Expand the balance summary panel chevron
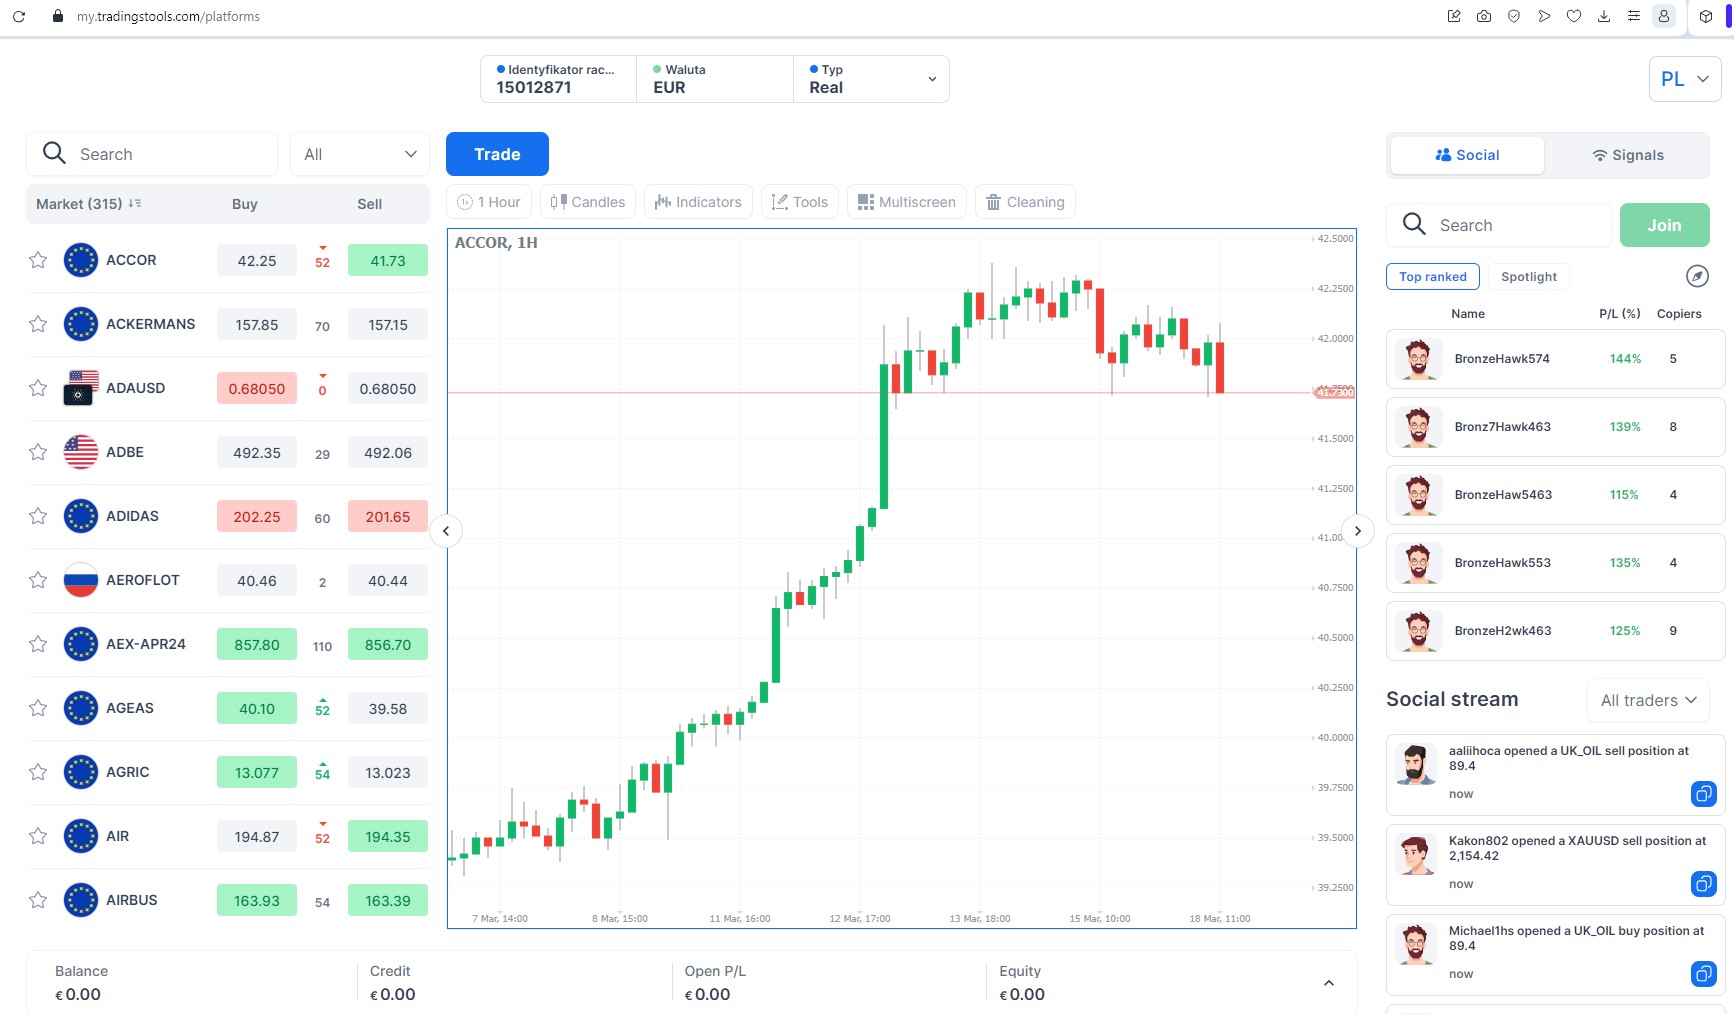1734x1014 pixels. (x=1329, y=983)
